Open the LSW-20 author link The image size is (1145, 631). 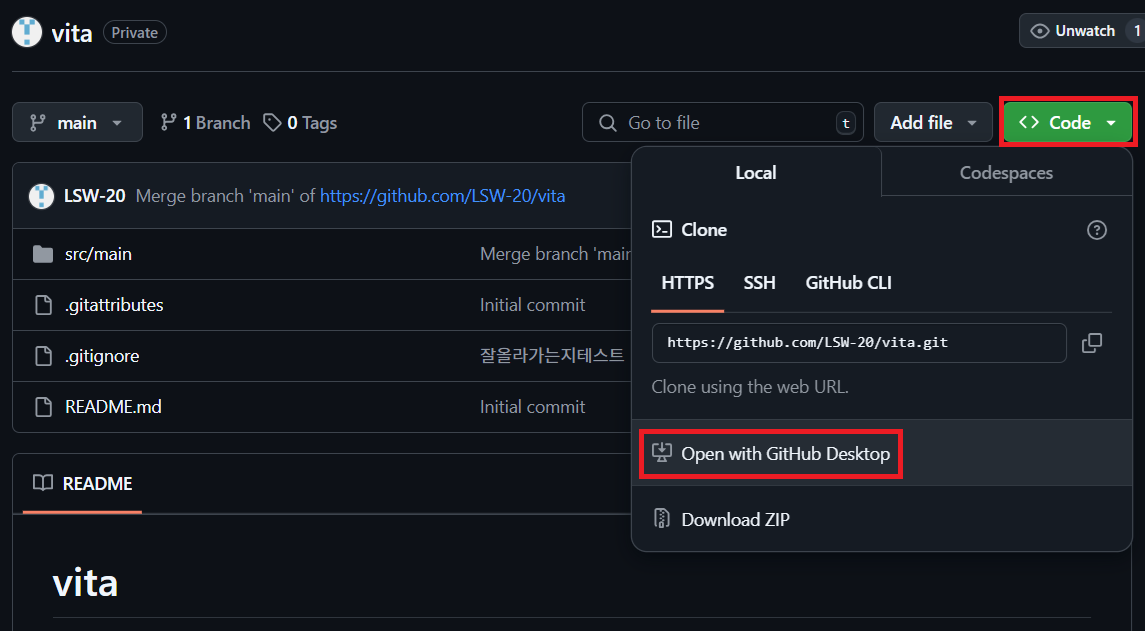[x=94, y=196]
